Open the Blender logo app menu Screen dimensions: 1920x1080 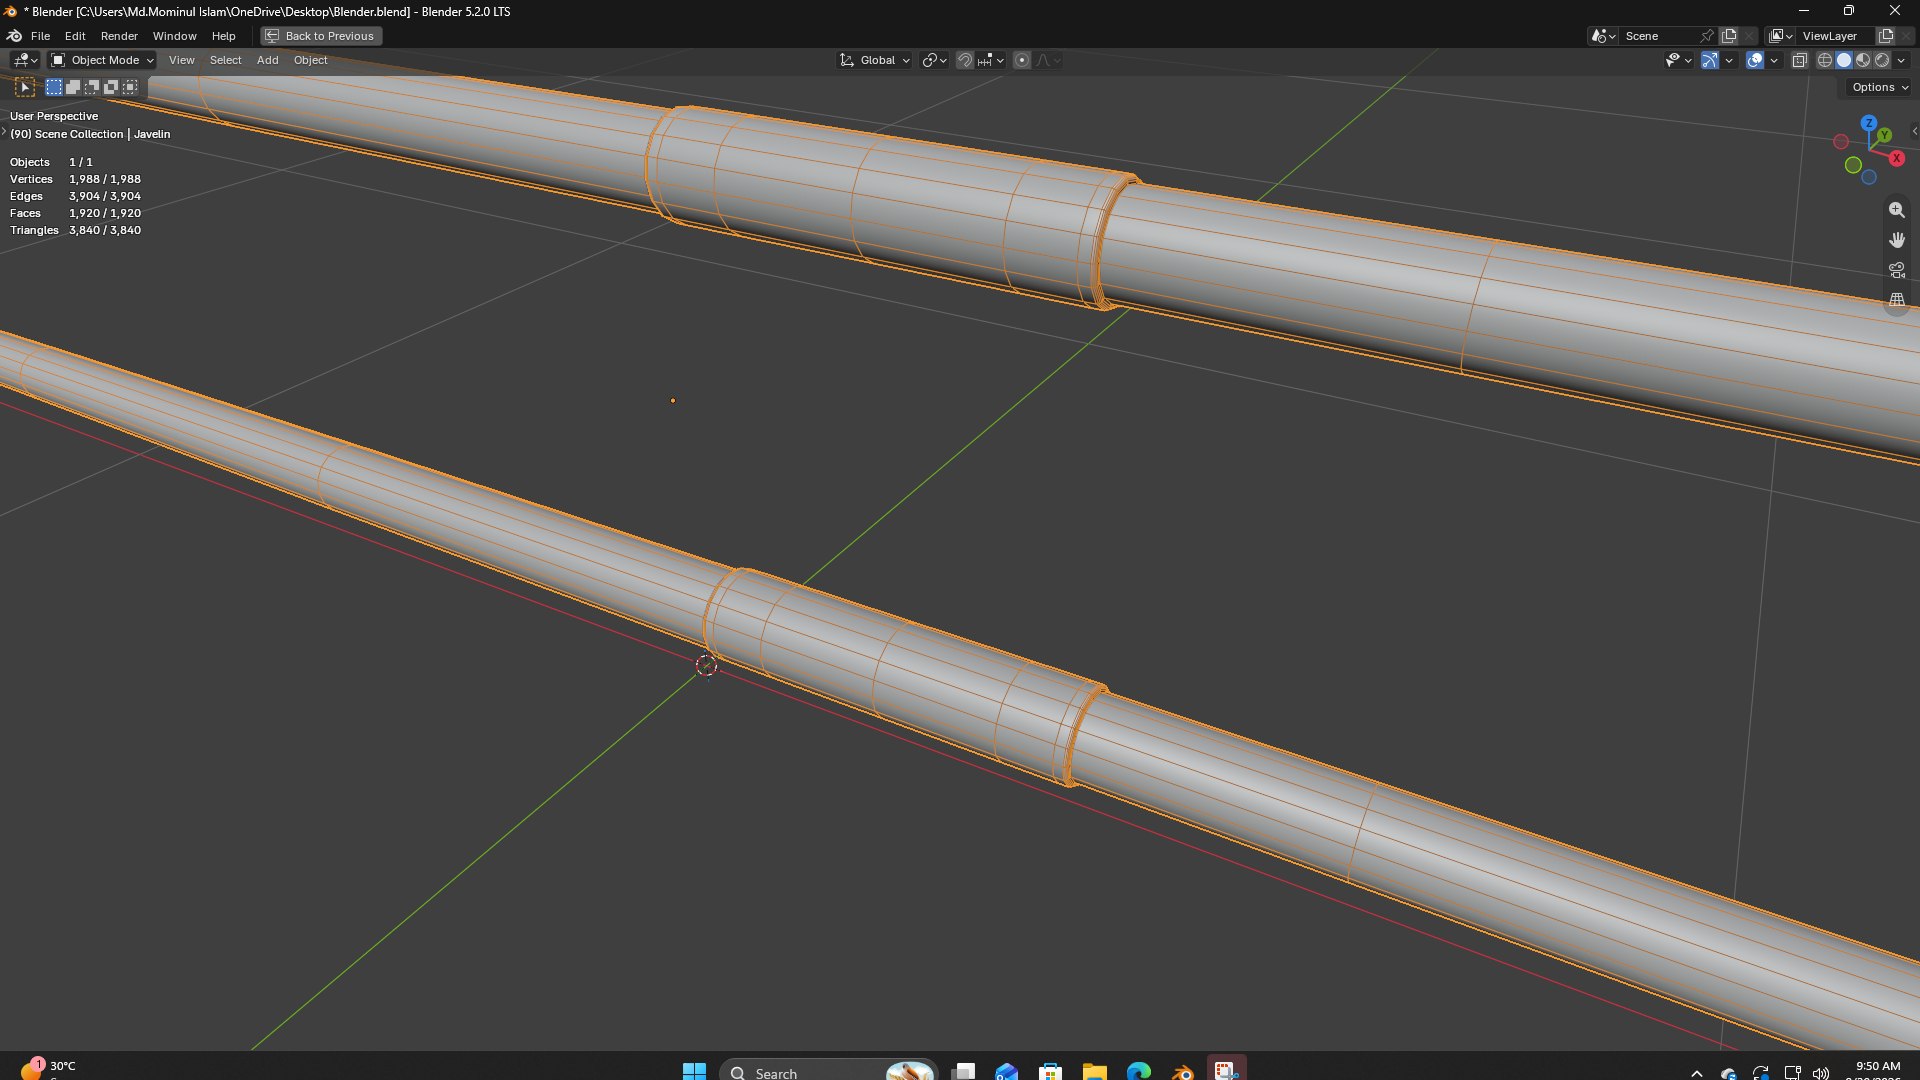tap(15, 36)
